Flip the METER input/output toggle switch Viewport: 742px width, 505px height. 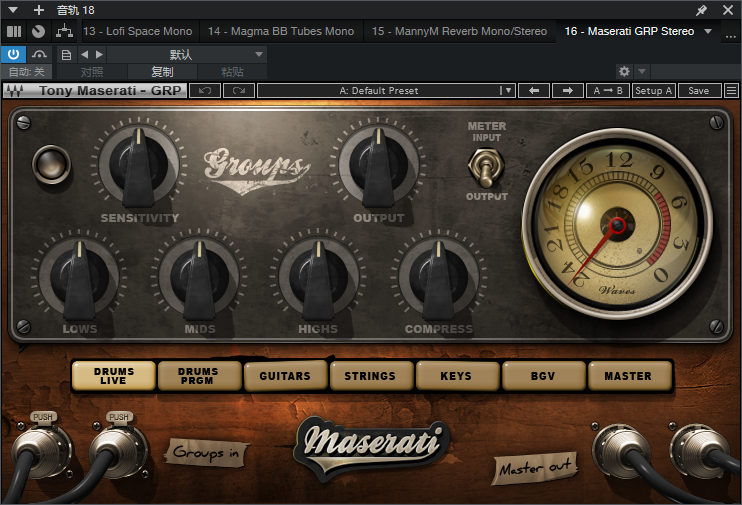(486, 167)
